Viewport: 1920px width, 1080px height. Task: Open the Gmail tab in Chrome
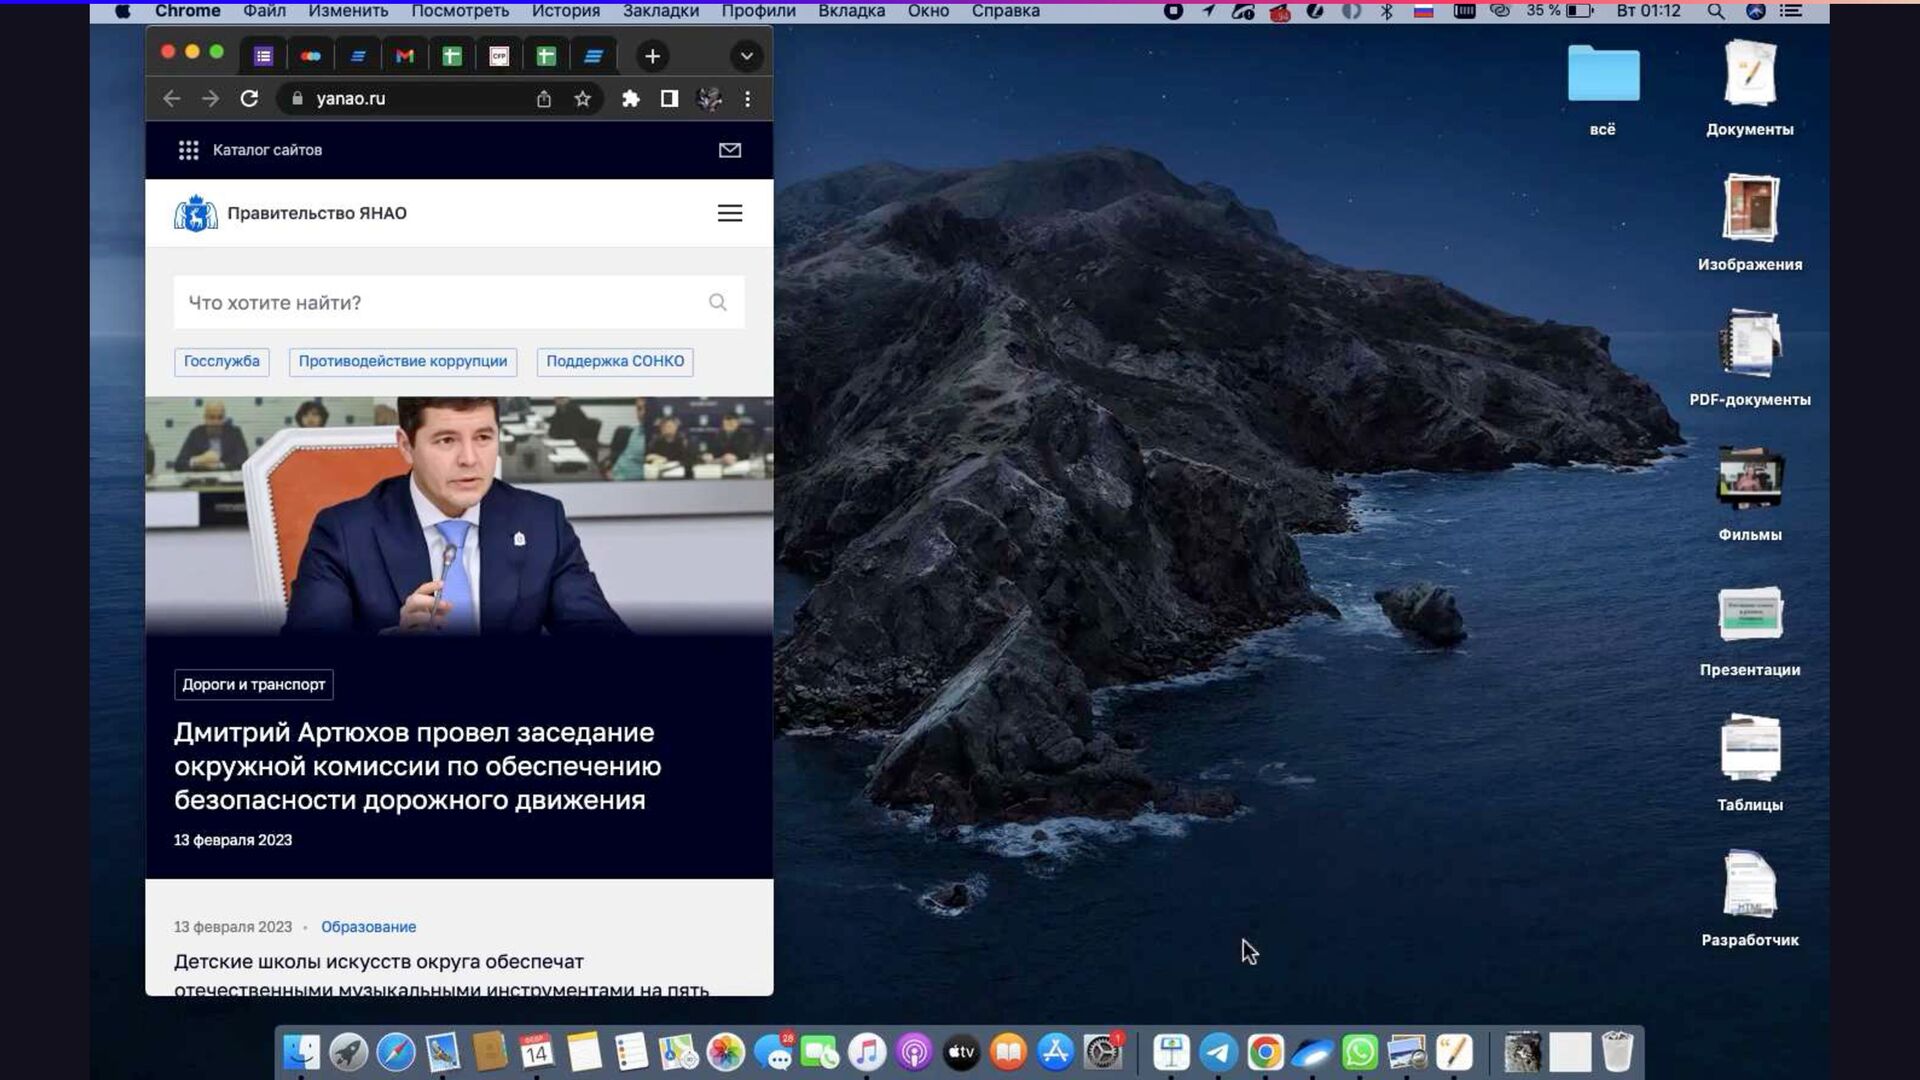(404, 56)
